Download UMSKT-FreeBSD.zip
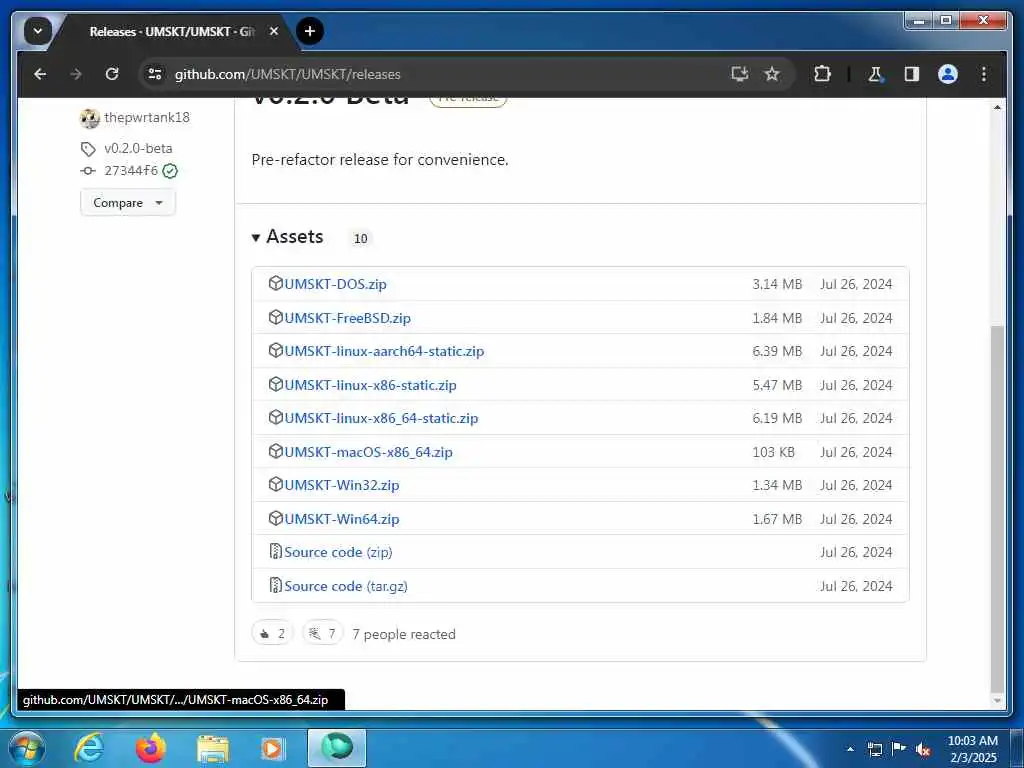 click(x=347, y=318)
